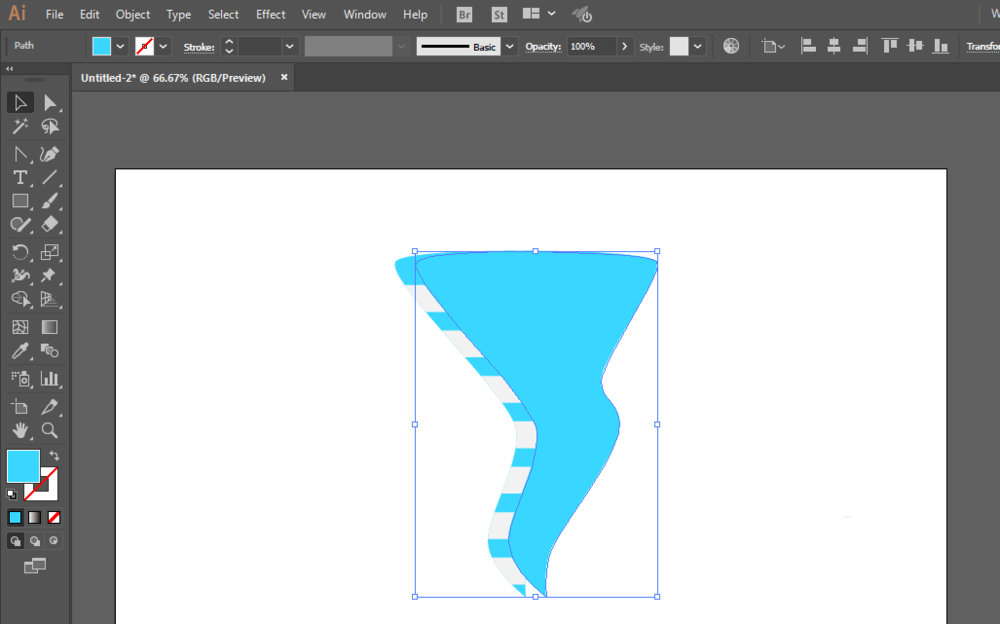
Task: Set paint type to Gradient
Action: [34, 517]
